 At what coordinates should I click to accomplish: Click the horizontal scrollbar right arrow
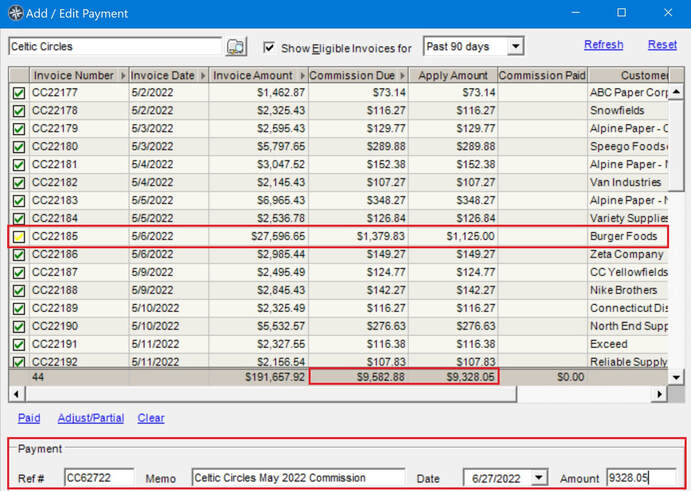659,394
